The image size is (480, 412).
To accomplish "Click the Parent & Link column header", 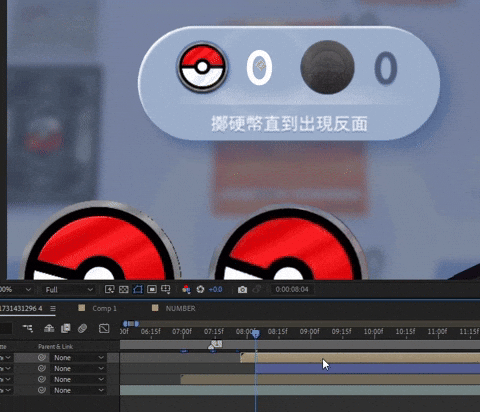I will pyautogui.click(x=55, y=347).
